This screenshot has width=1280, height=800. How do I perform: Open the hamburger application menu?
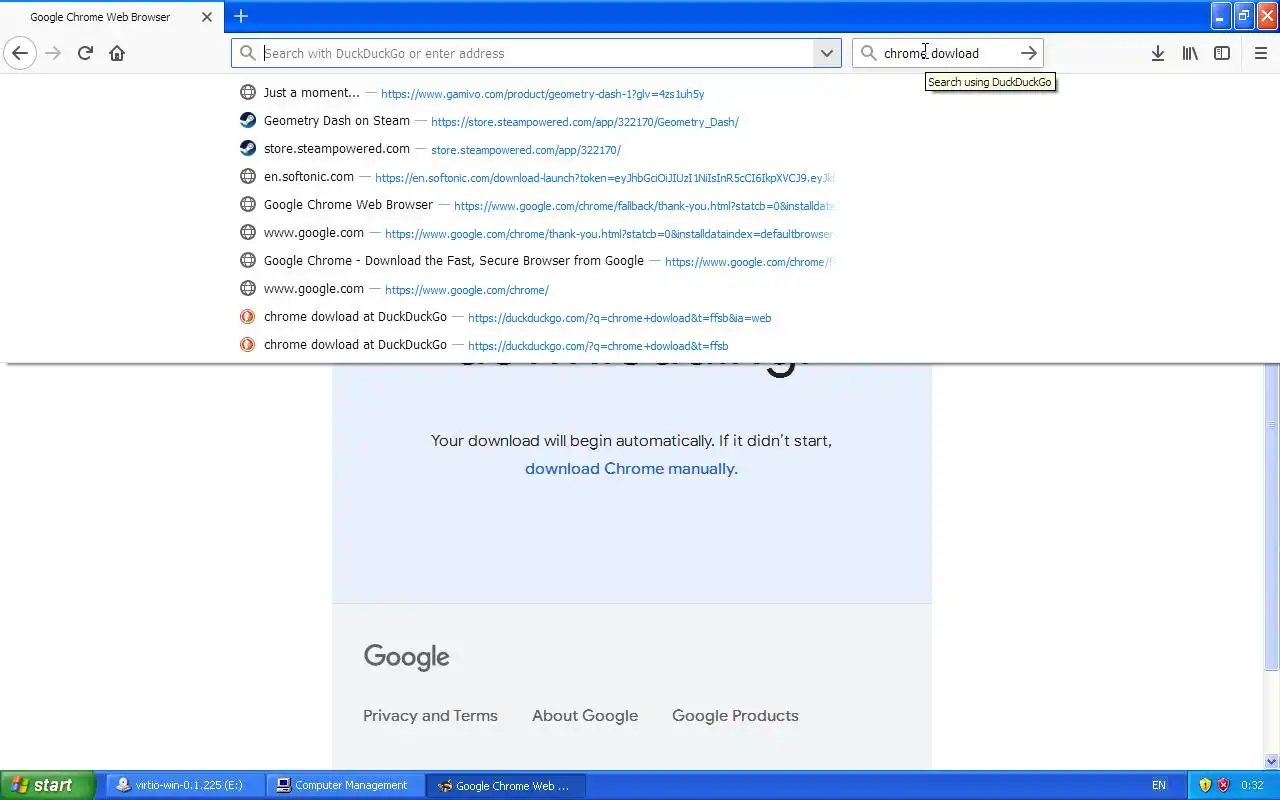pos(1260,53)
